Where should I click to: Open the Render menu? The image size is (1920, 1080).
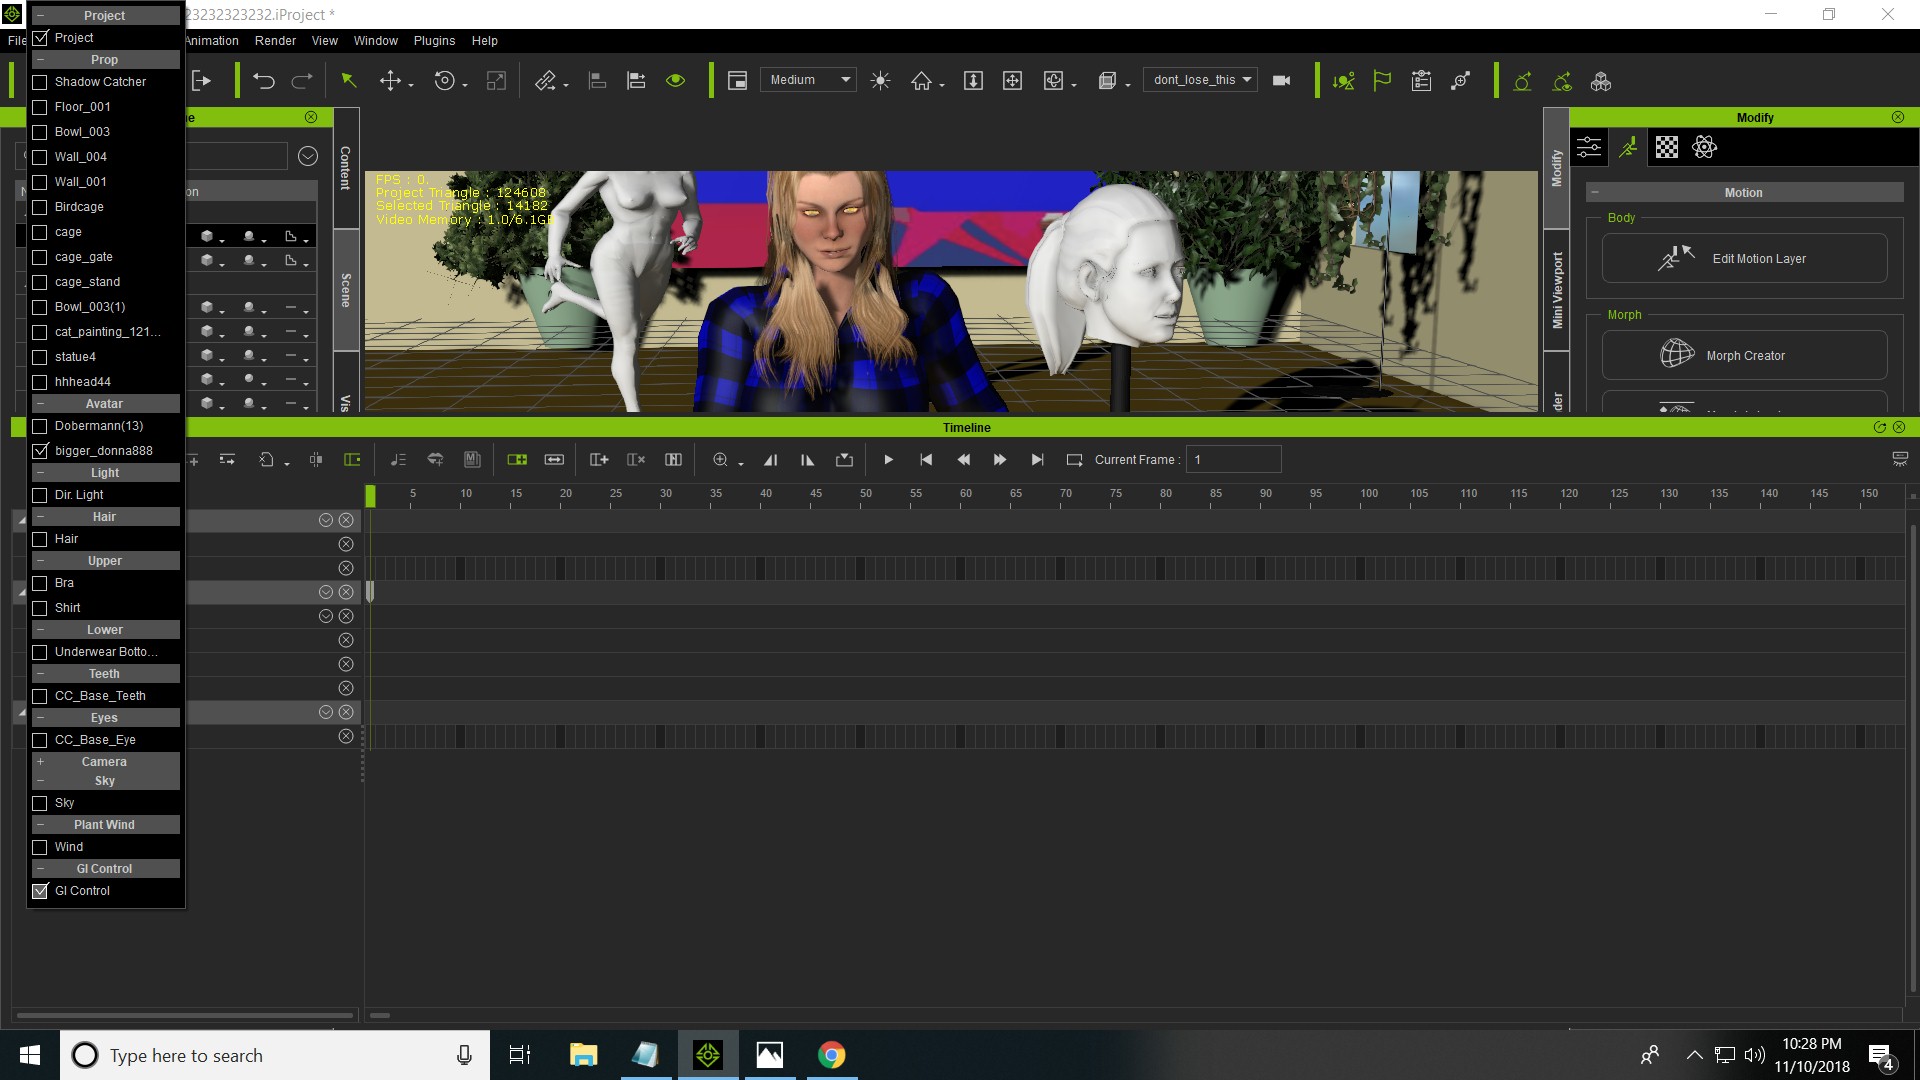[x=275, y=41]
